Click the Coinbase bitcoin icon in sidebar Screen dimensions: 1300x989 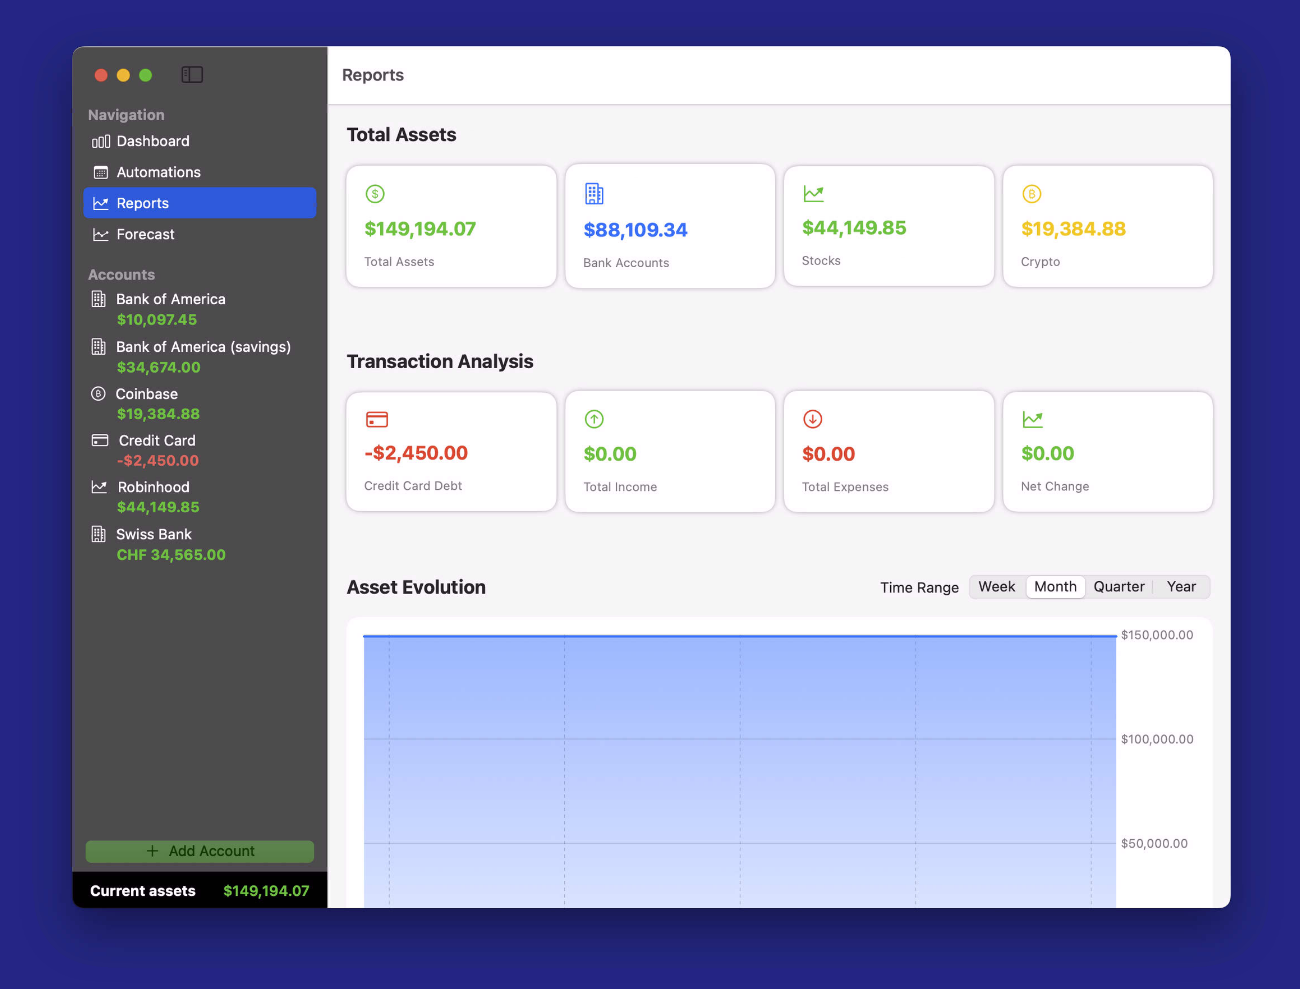98,394
